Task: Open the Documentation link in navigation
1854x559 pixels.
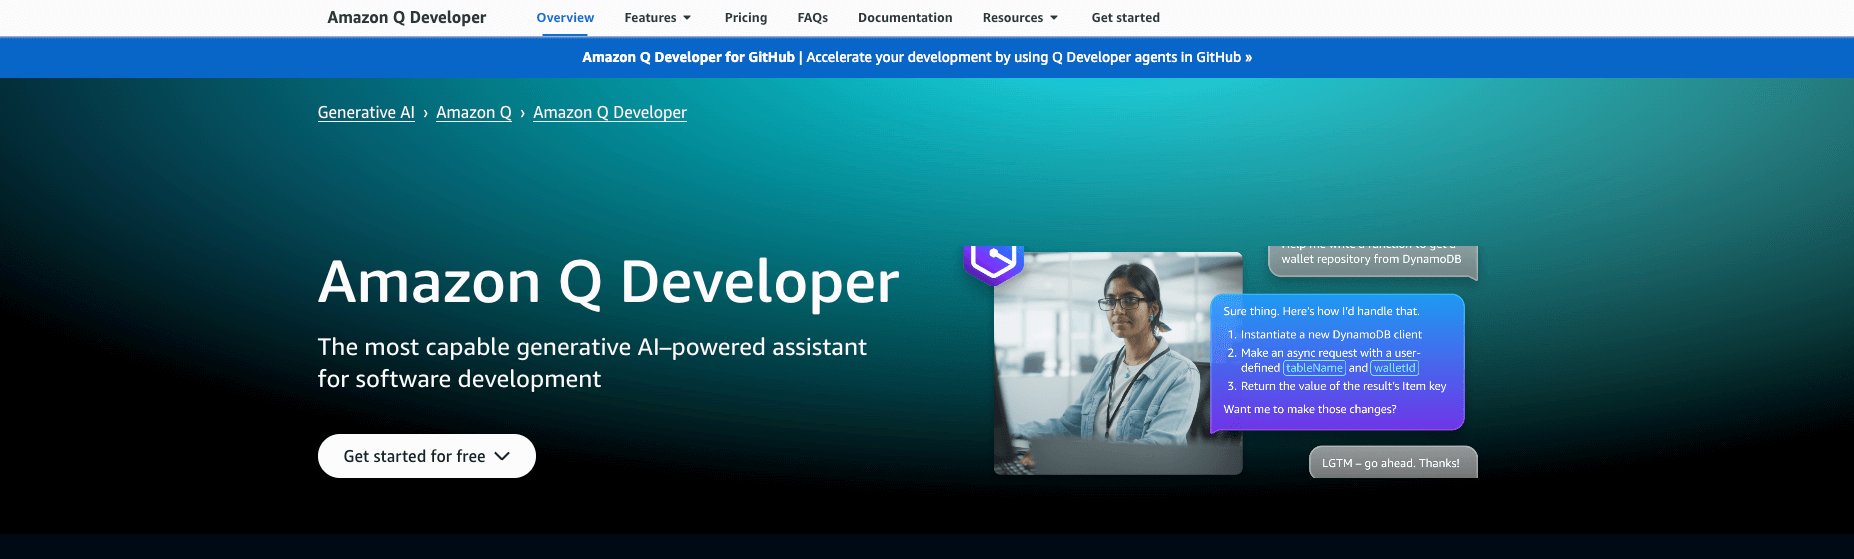Action: 905,18
